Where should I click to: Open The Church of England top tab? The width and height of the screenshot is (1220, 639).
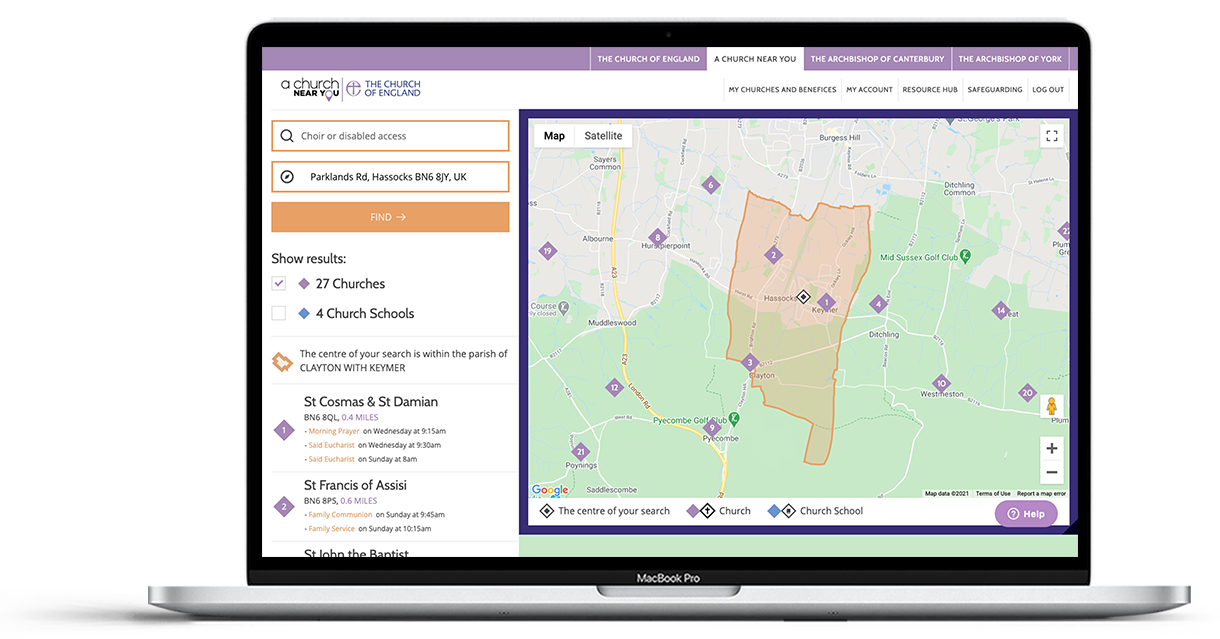click(648, 59)
